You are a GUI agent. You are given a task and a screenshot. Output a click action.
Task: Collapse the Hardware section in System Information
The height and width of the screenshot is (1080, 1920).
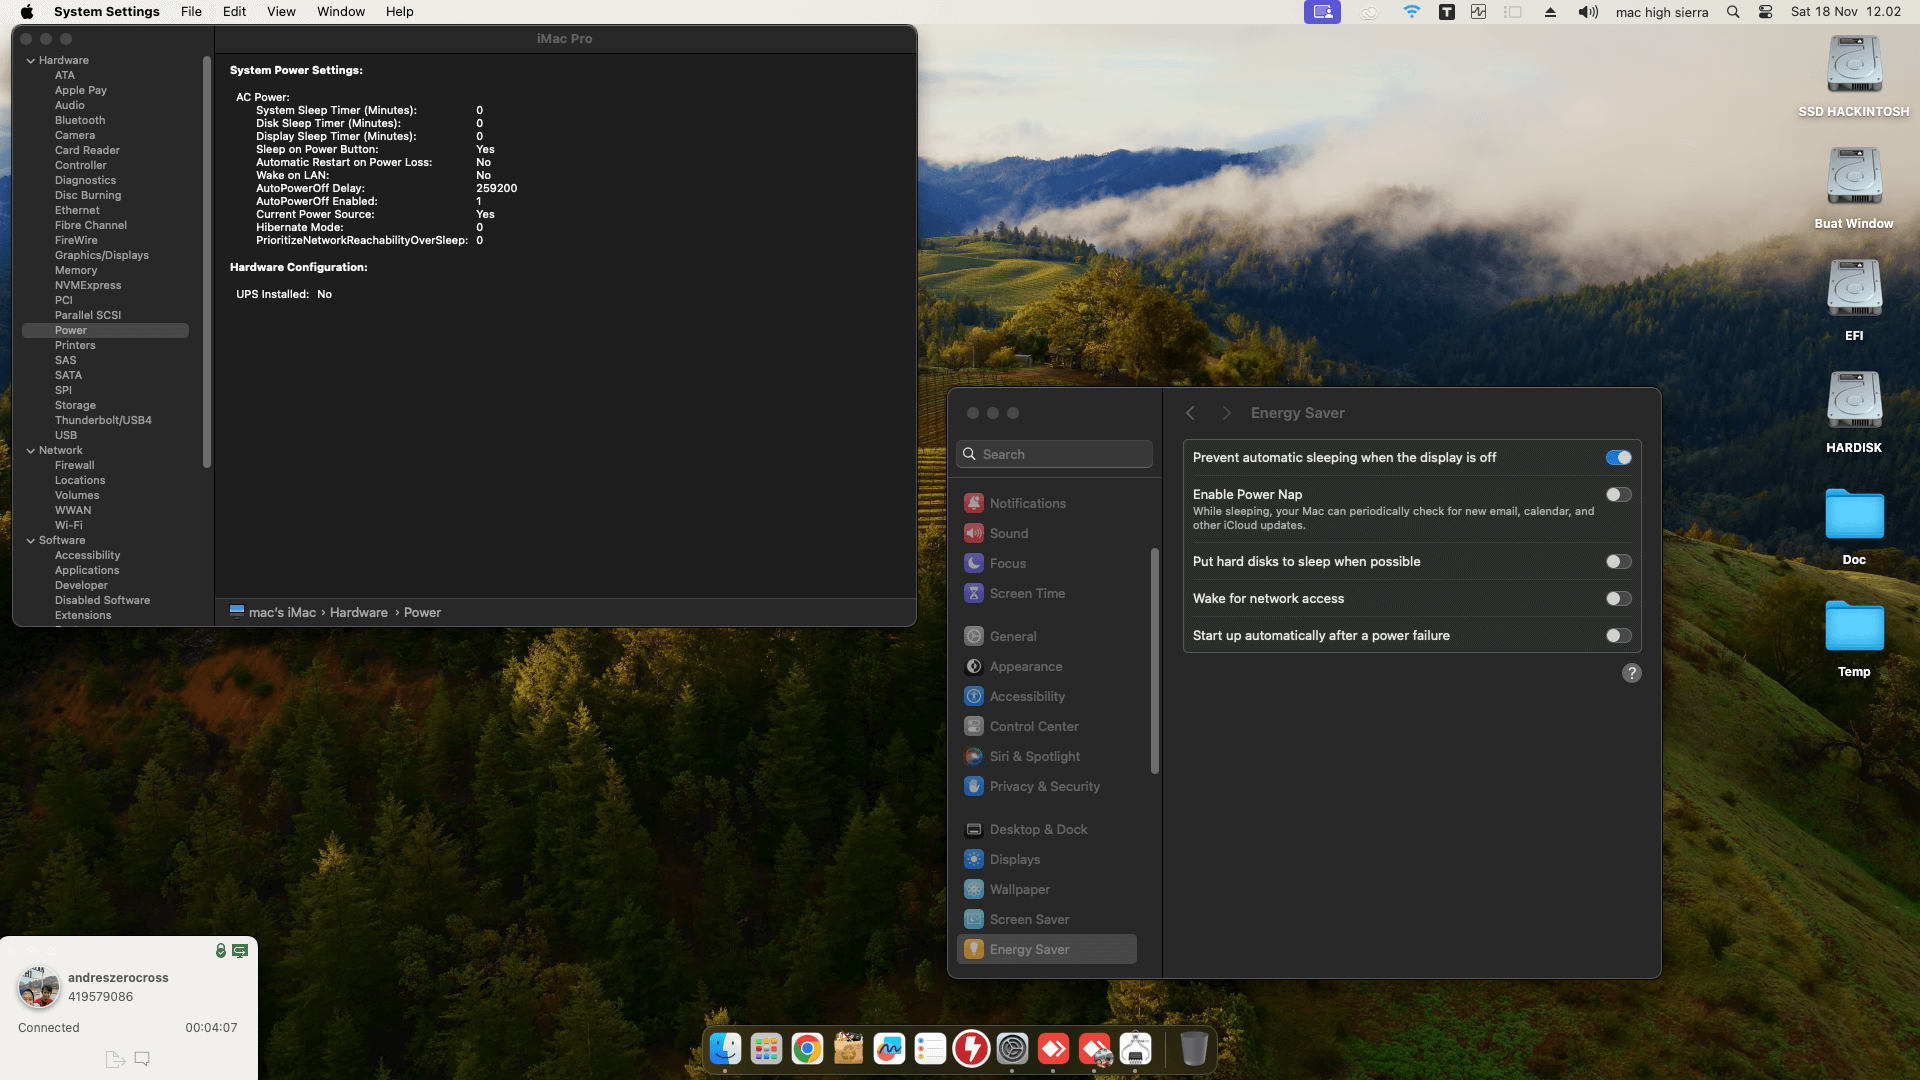point(30,60)
